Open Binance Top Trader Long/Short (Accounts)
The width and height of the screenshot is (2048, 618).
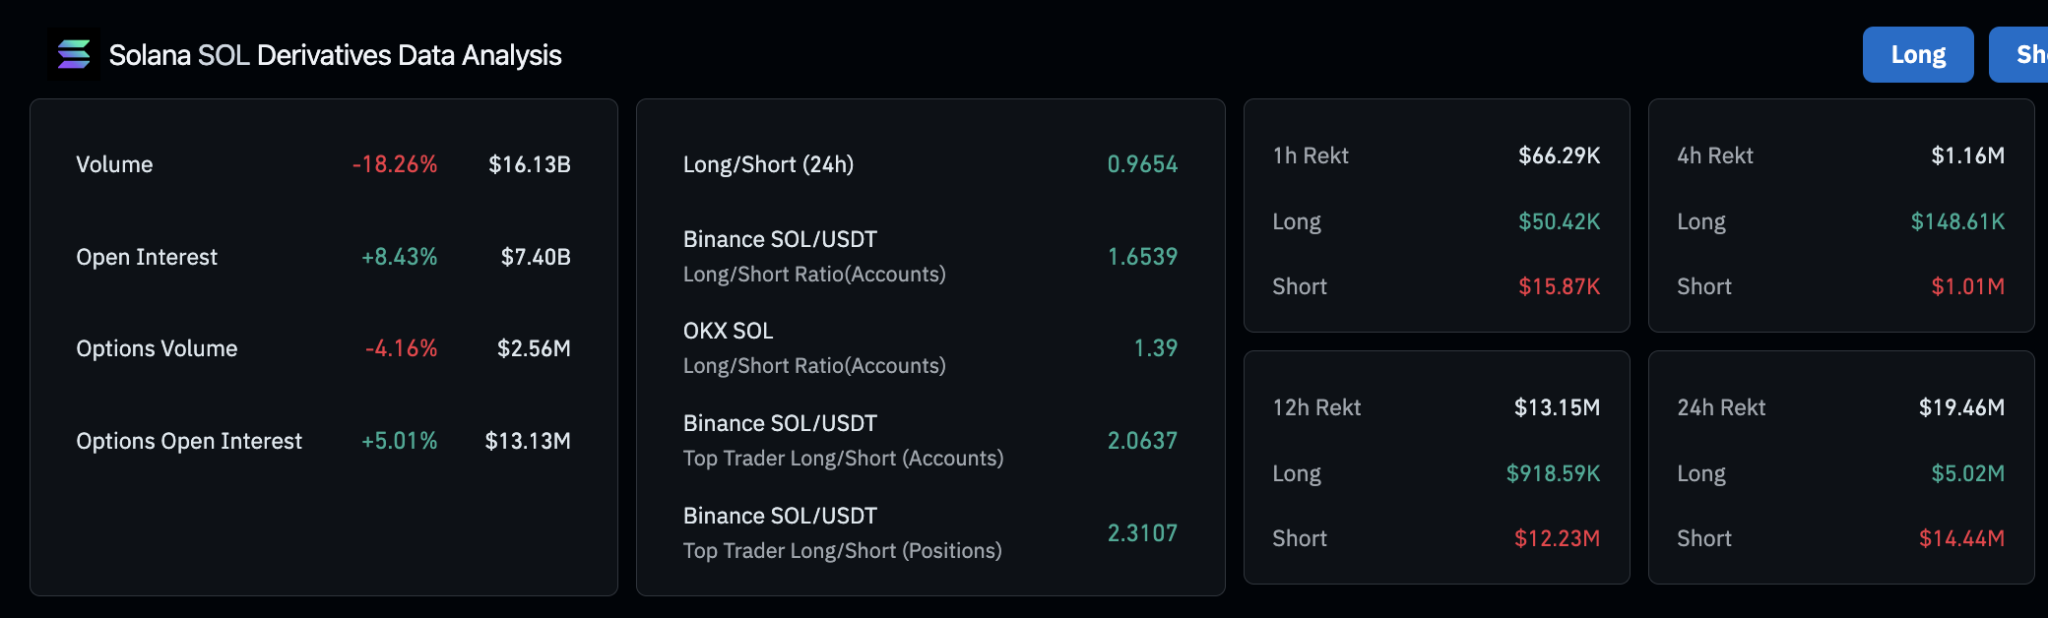click(x=842, y=441)
